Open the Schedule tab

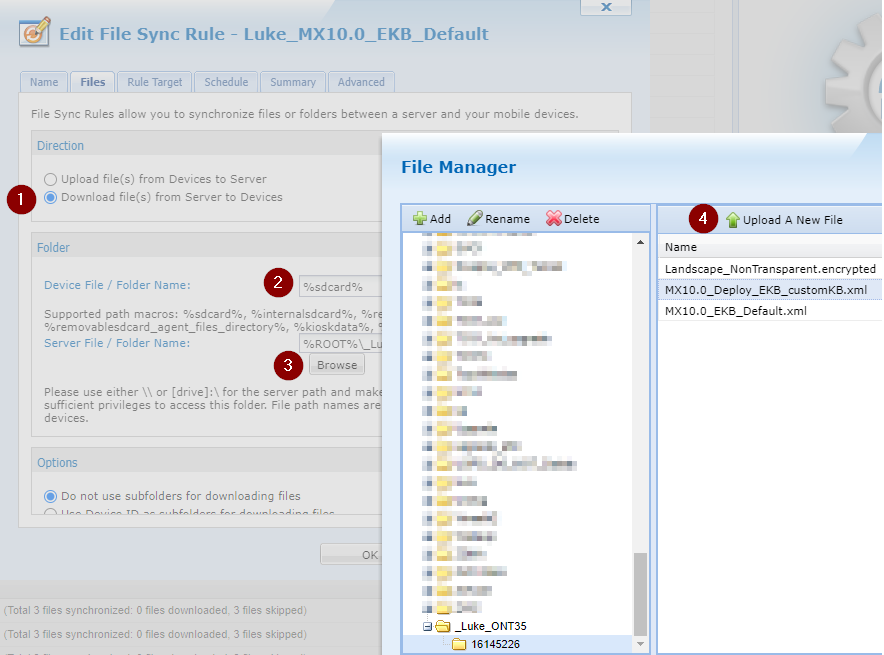225,82
